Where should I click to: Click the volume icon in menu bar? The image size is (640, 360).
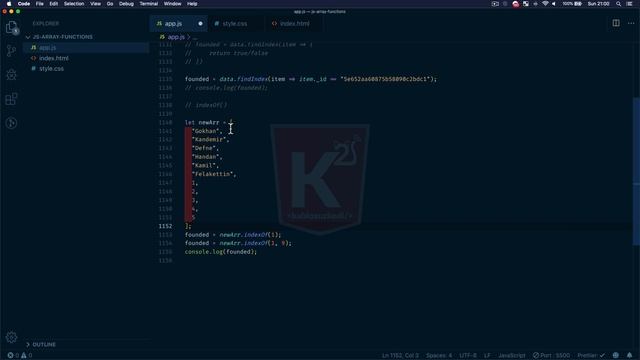[x=554, y=4]
